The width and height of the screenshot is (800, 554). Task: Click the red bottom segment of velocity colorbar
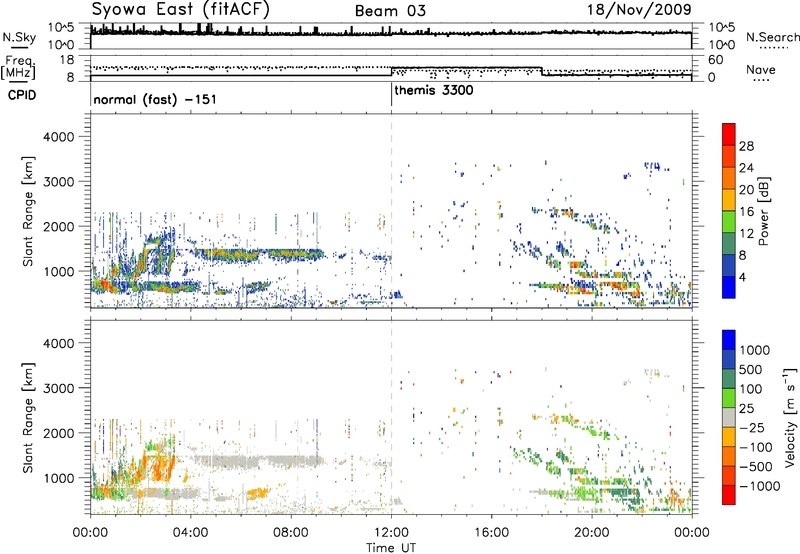pos(729,495)
